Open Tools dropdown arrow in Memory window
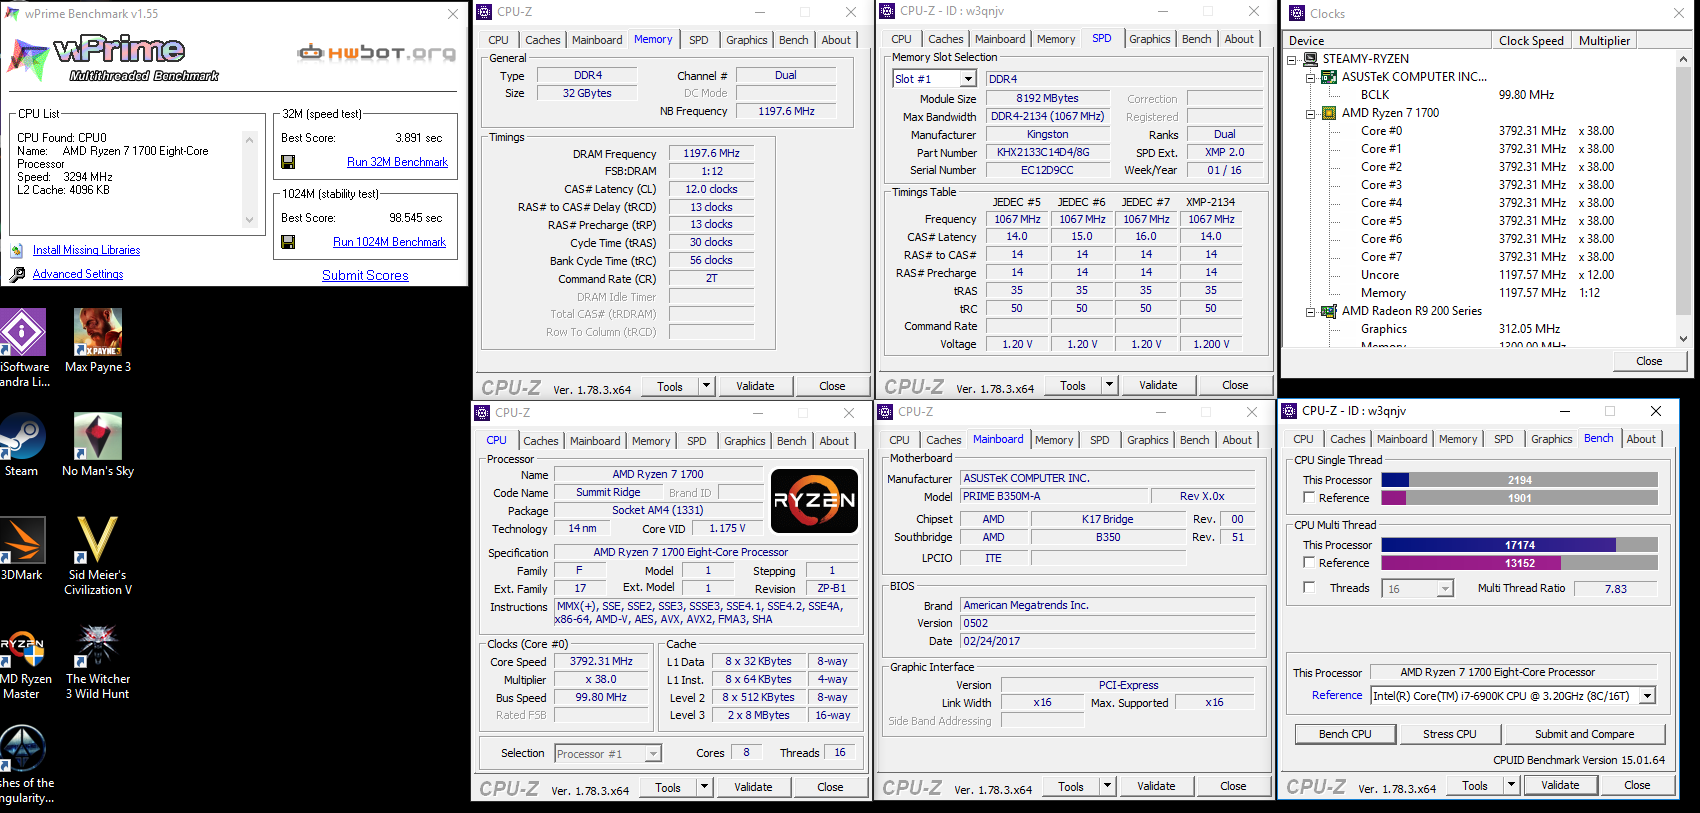The height and width of the screenshot is (813, 1700). click(706, 386)
